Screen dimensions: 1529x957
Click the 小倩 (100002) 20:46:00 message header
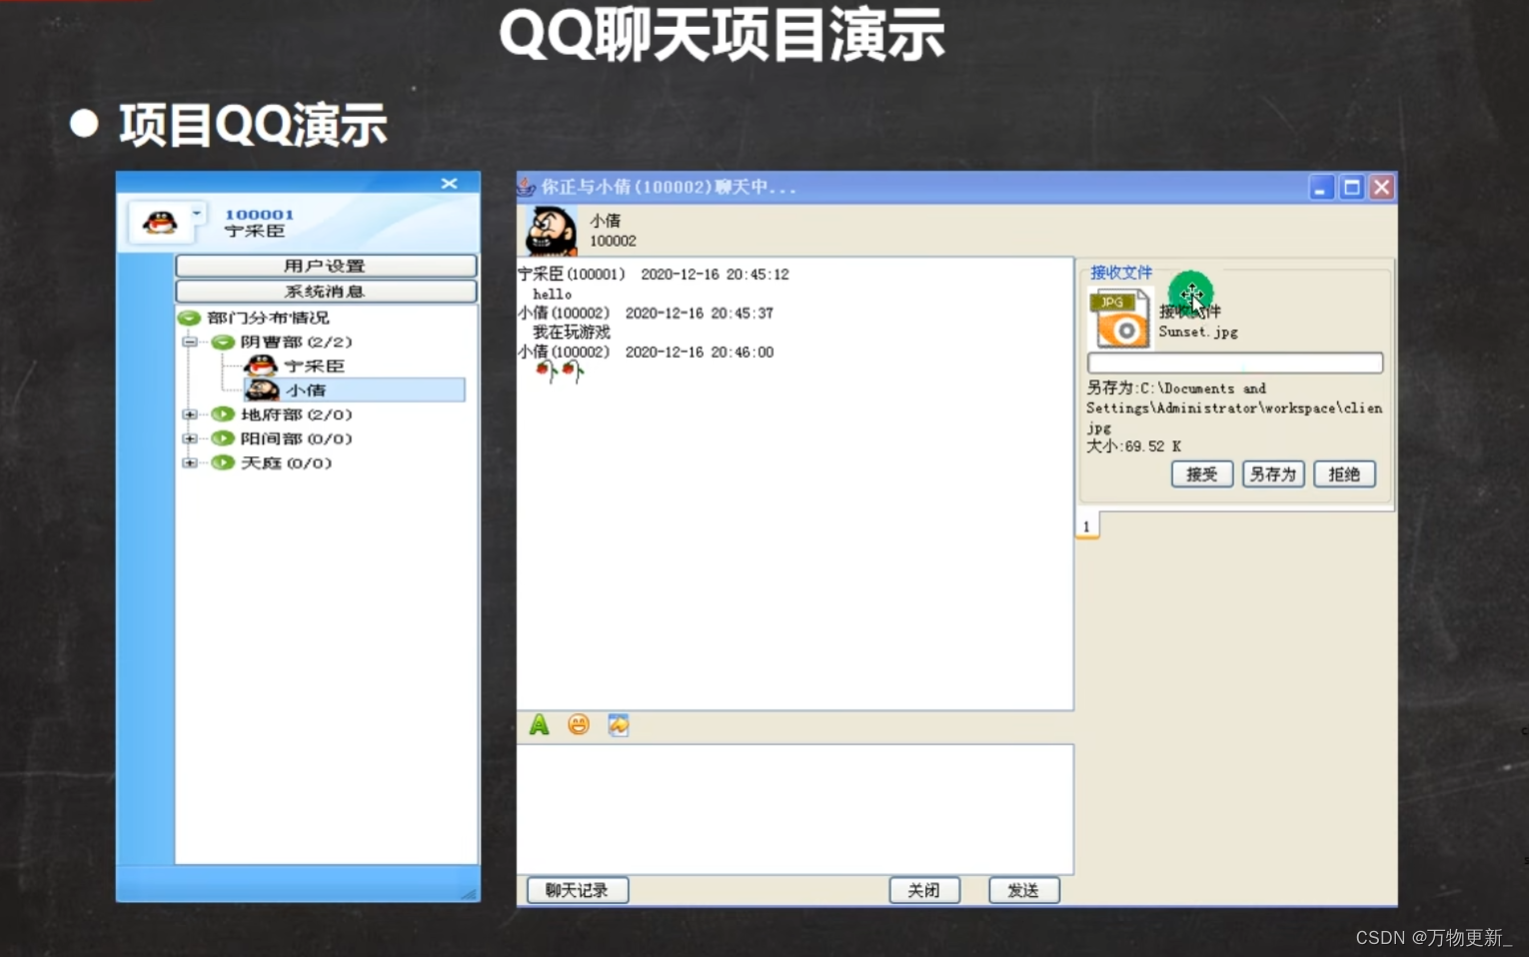point(646,352)
